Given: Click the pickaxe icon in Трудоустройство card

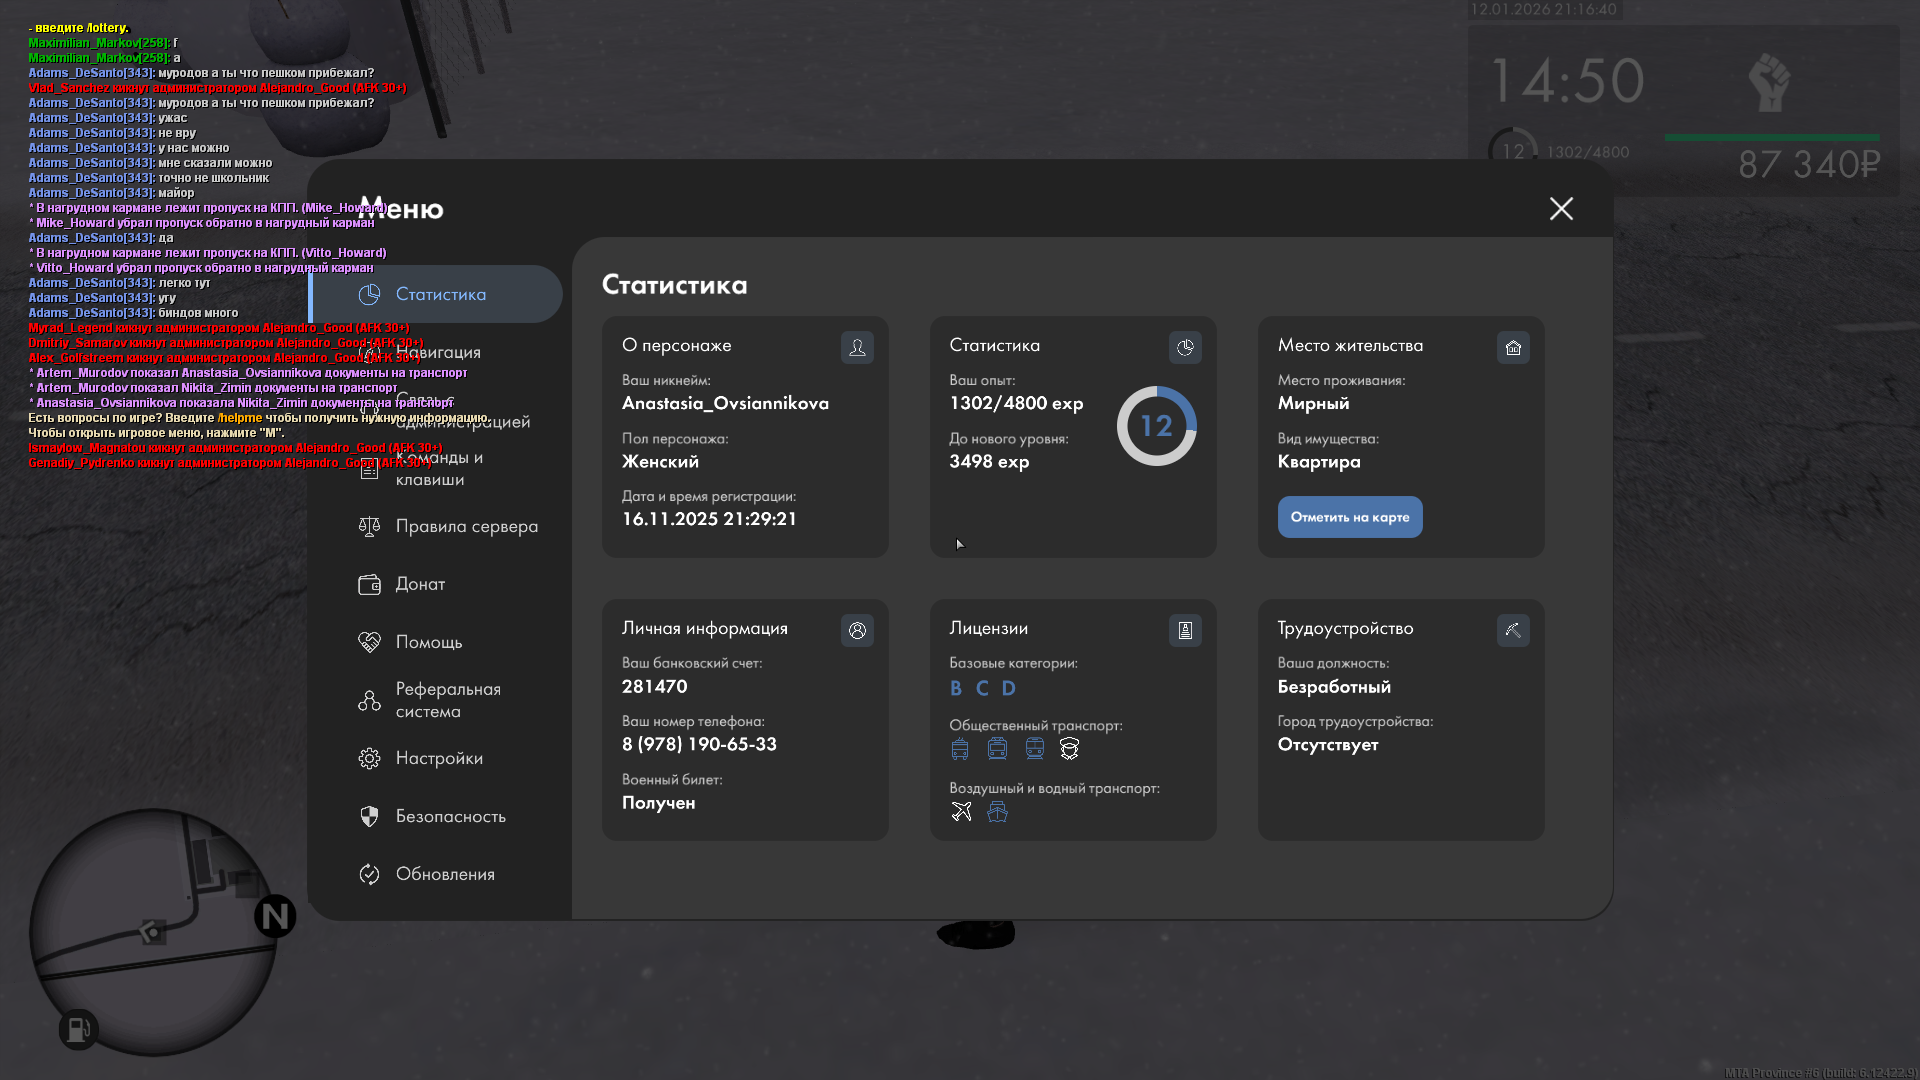Looking at the screenshot, I should 1513,630.
